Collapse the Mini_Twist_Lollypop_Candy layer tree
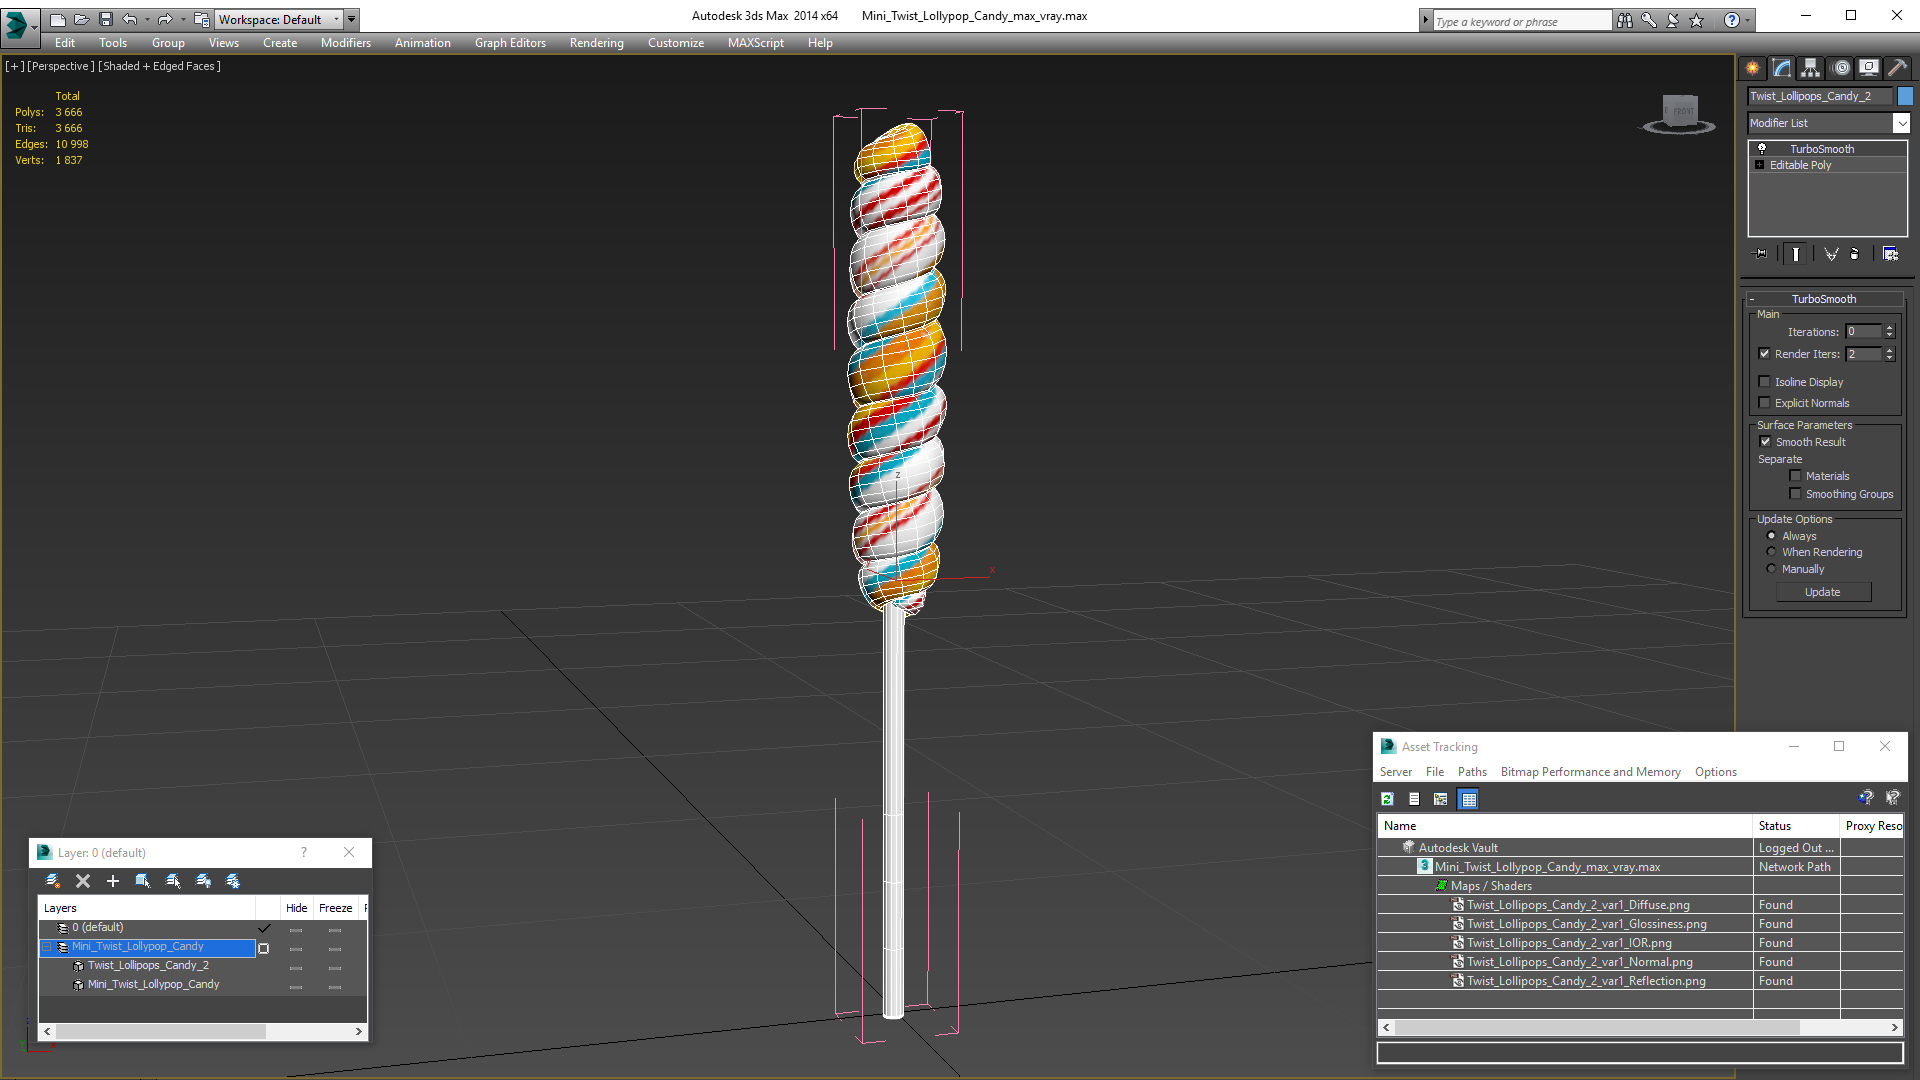Image resolution: width=1920 pixels, height=1080 pixels. point(46,947)
